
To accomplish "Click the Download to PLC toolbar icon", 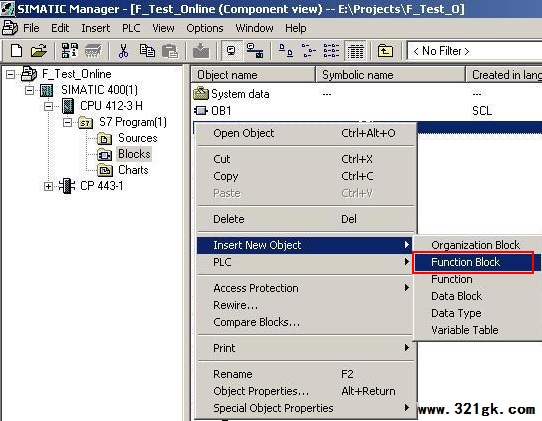I will (201, 51).
